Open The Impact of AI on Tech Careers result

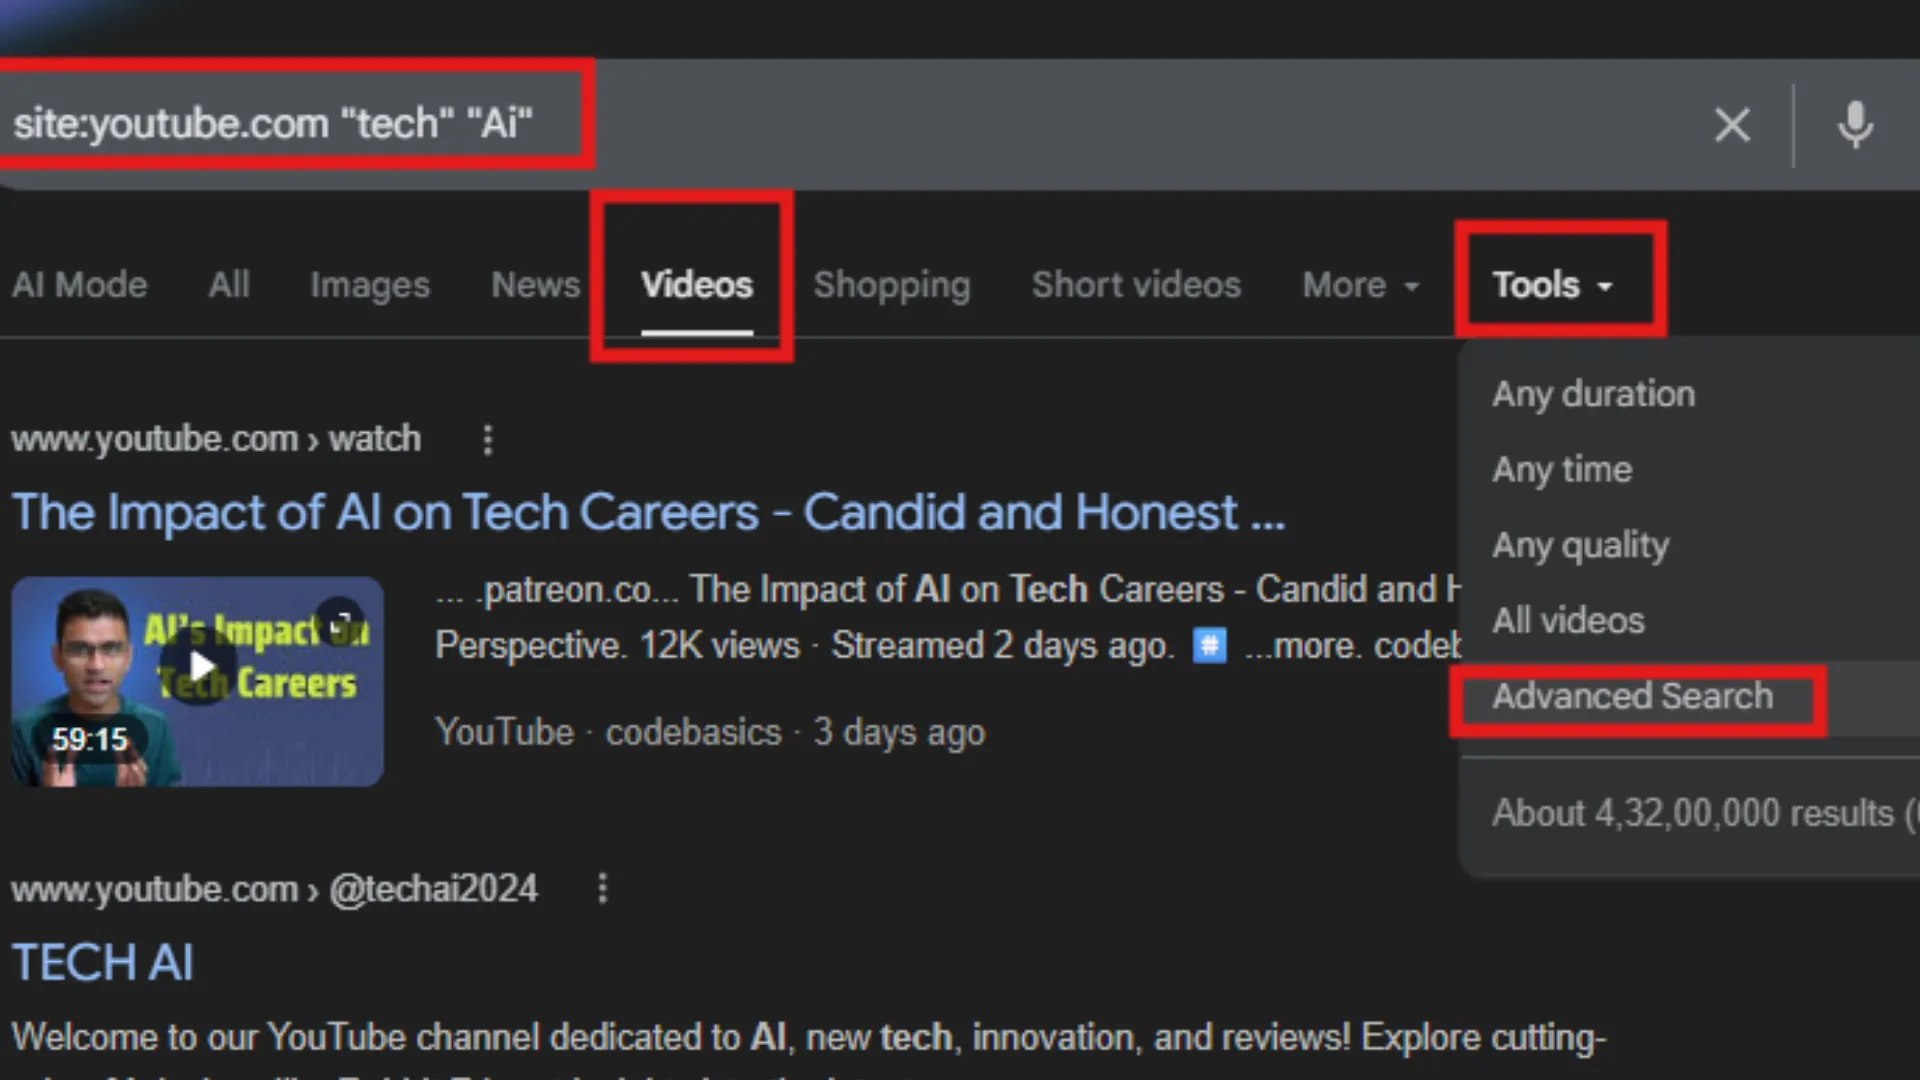[648, 511]
